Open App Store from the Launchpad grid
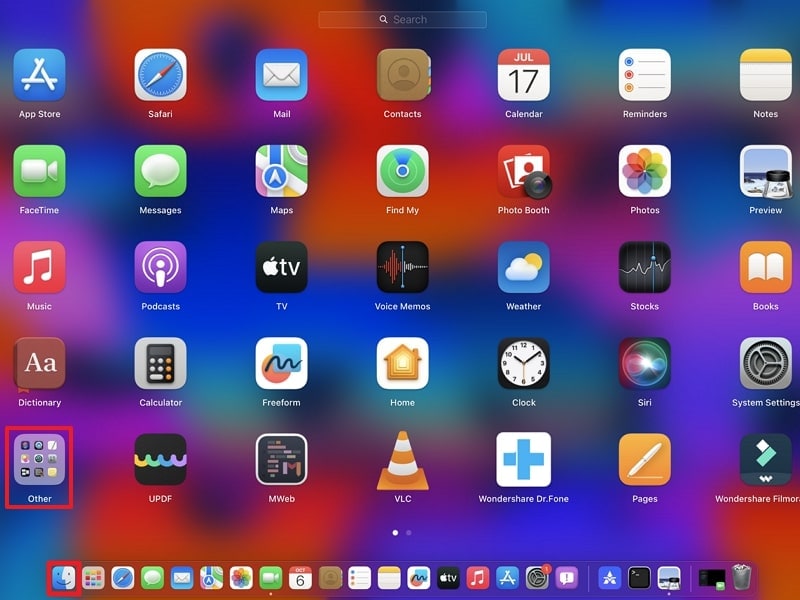 pos(39,75)
